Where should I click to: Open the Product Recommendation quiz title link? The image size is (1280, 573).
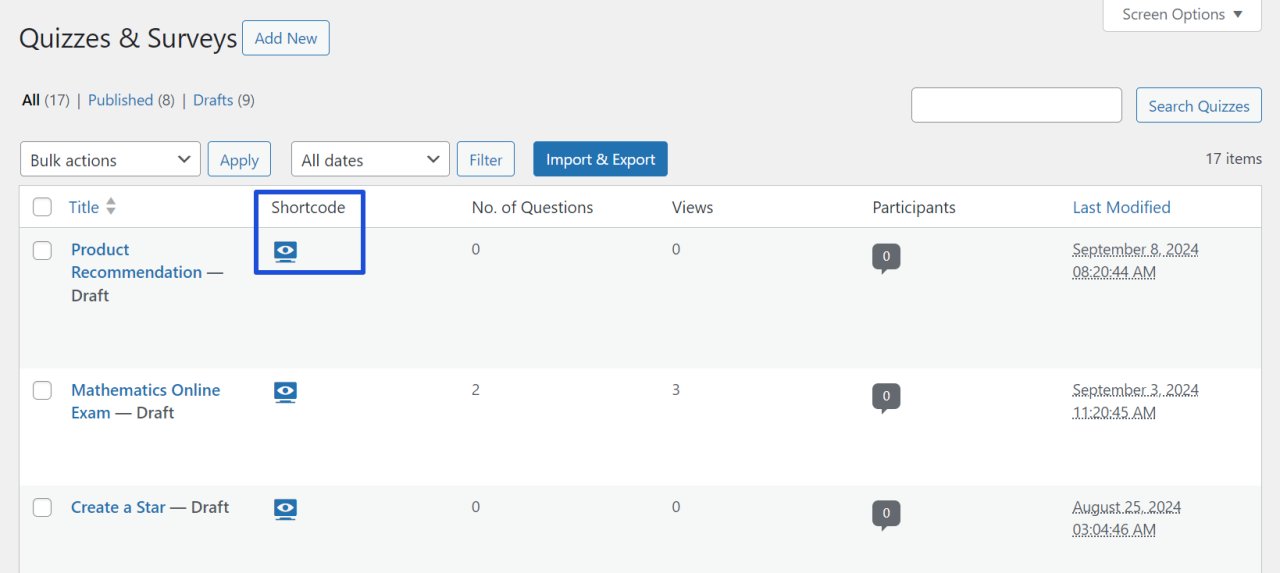click(x=136, y=261)
